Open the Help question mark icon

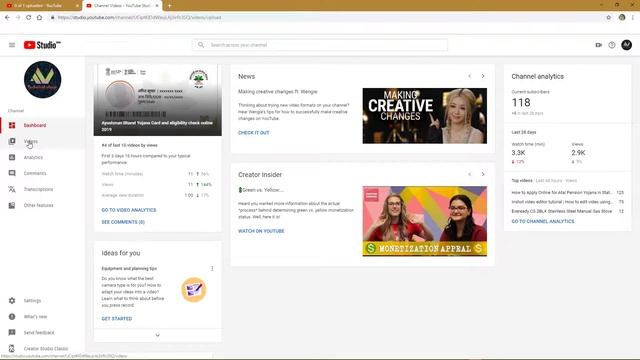[x=612, y=45]
